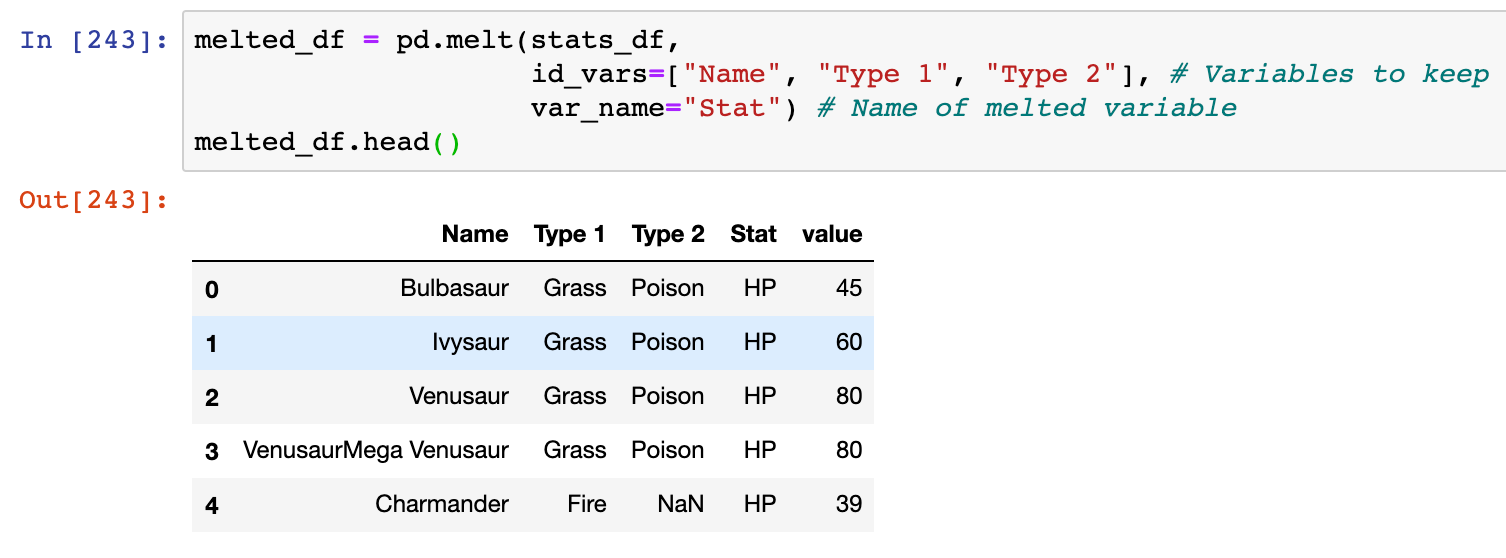This screenshot has width=1506, height=558.
Task: Select the VenusaurMega Venusaur cell
Action: pos(376,450)
